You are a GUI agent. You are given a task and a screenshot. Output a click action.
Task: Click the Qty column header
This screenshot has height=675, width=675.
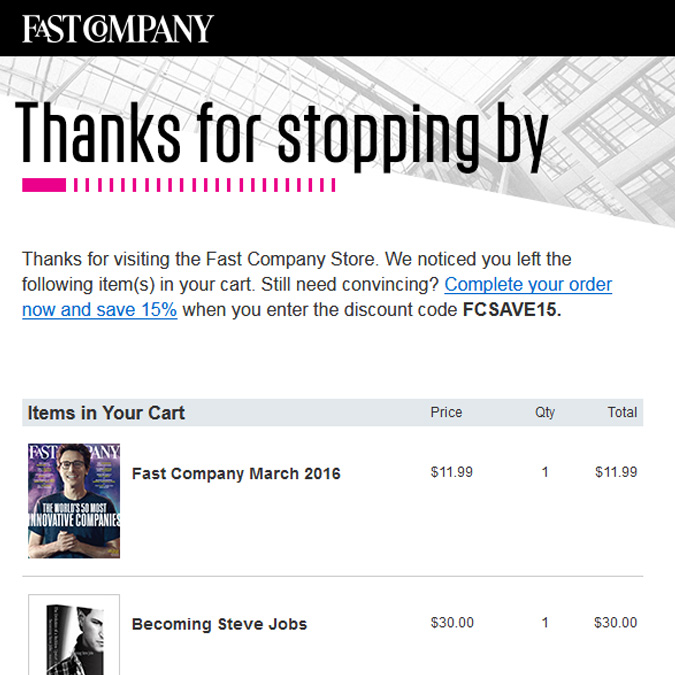(545, 412)
